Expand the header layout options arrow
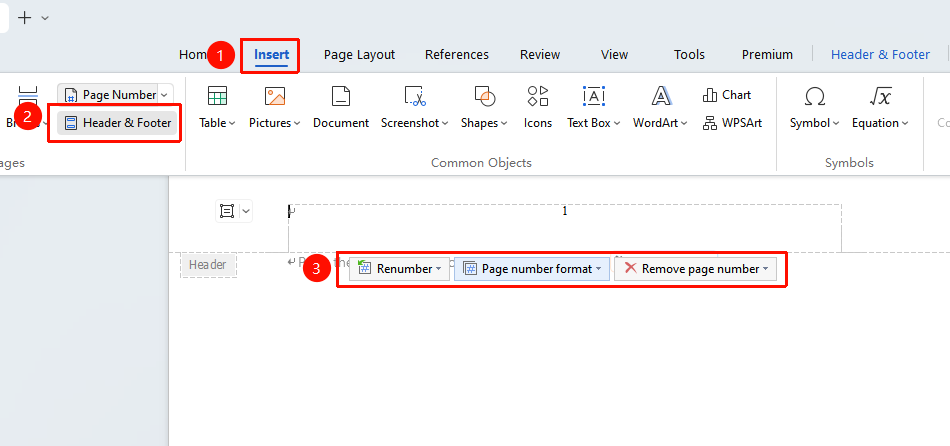Screen dimensions: 950x446 pyautogui.click(x=246, y=211)
